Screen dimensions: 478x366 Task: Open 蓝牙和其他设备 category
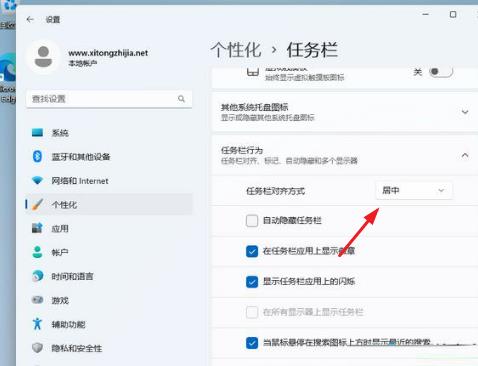tap(109, 157)
